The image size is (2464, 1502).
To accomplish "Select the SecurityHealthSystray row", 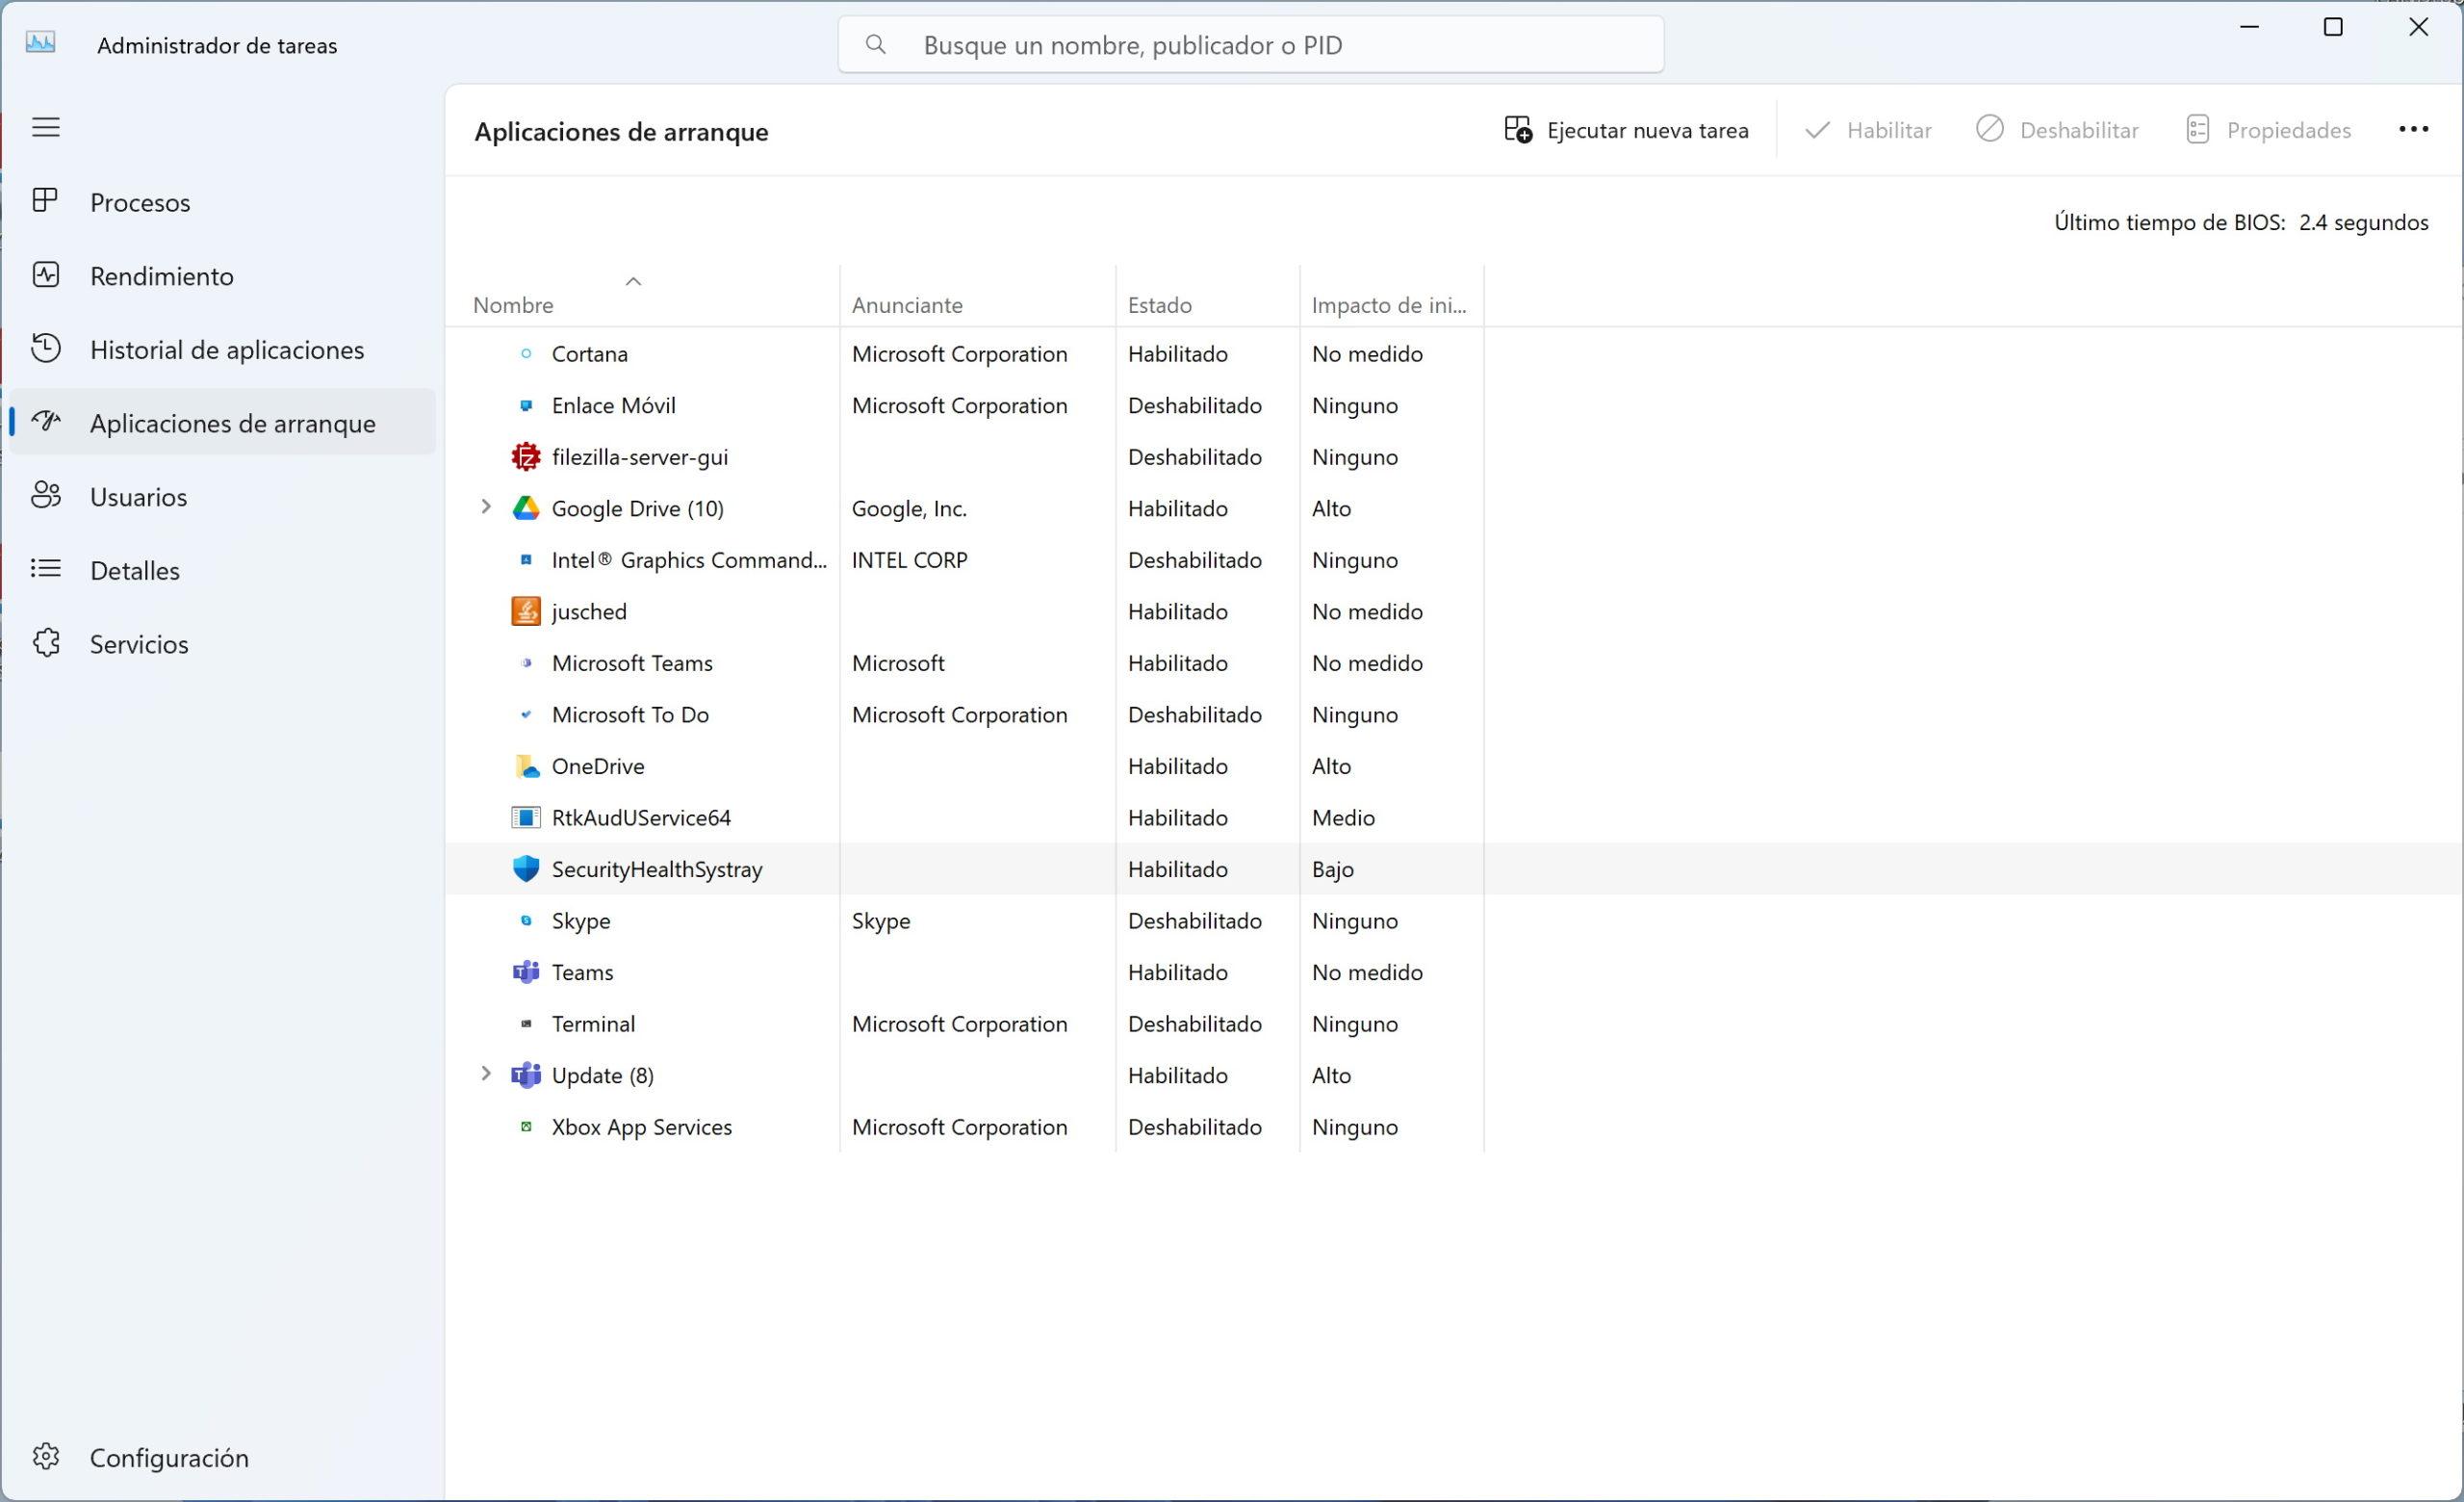I will tap(656, 869).
